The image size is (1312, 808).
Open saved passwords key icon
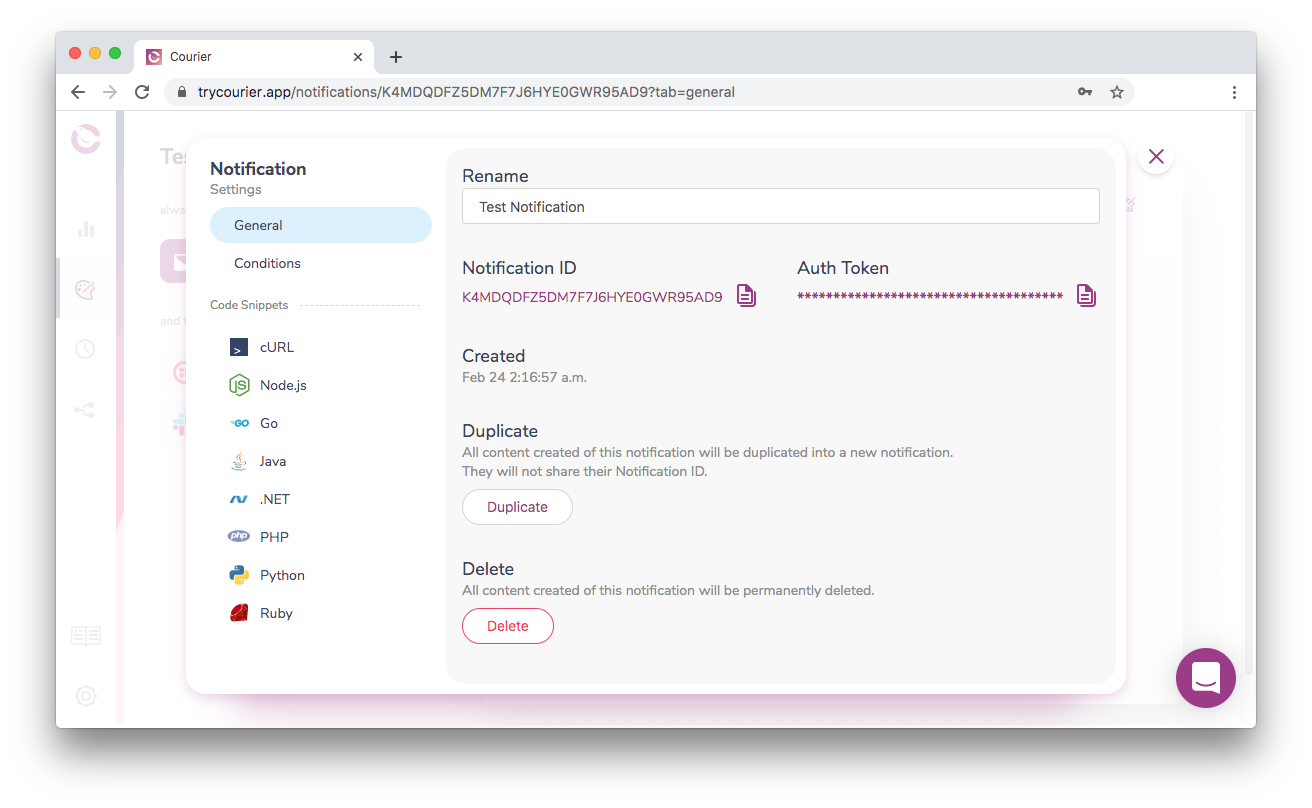pyautogui.click(x=1085, y=92)
